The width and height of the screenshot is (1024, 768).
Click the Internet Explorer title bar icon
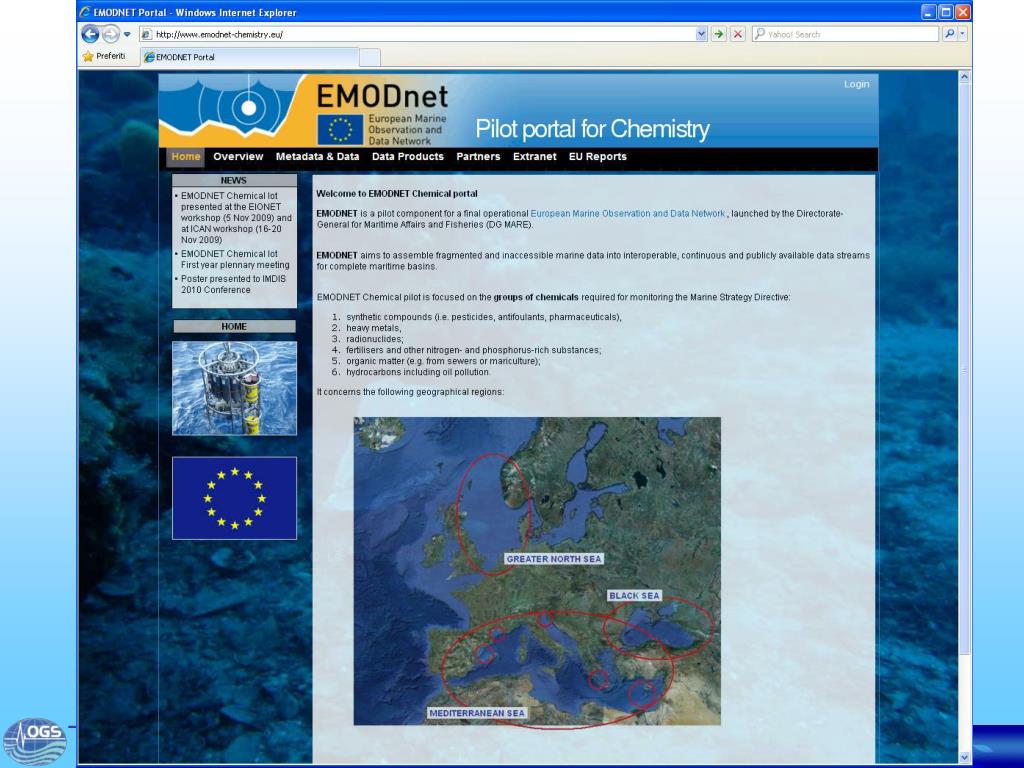click(85, 12)
